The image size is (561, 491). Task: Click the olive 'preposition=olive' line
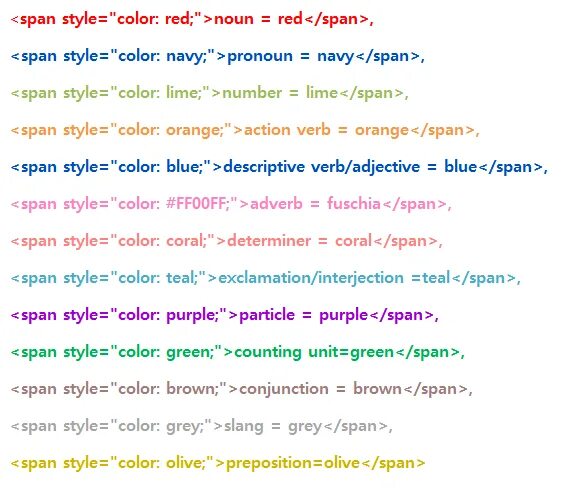tap(218, 463)
